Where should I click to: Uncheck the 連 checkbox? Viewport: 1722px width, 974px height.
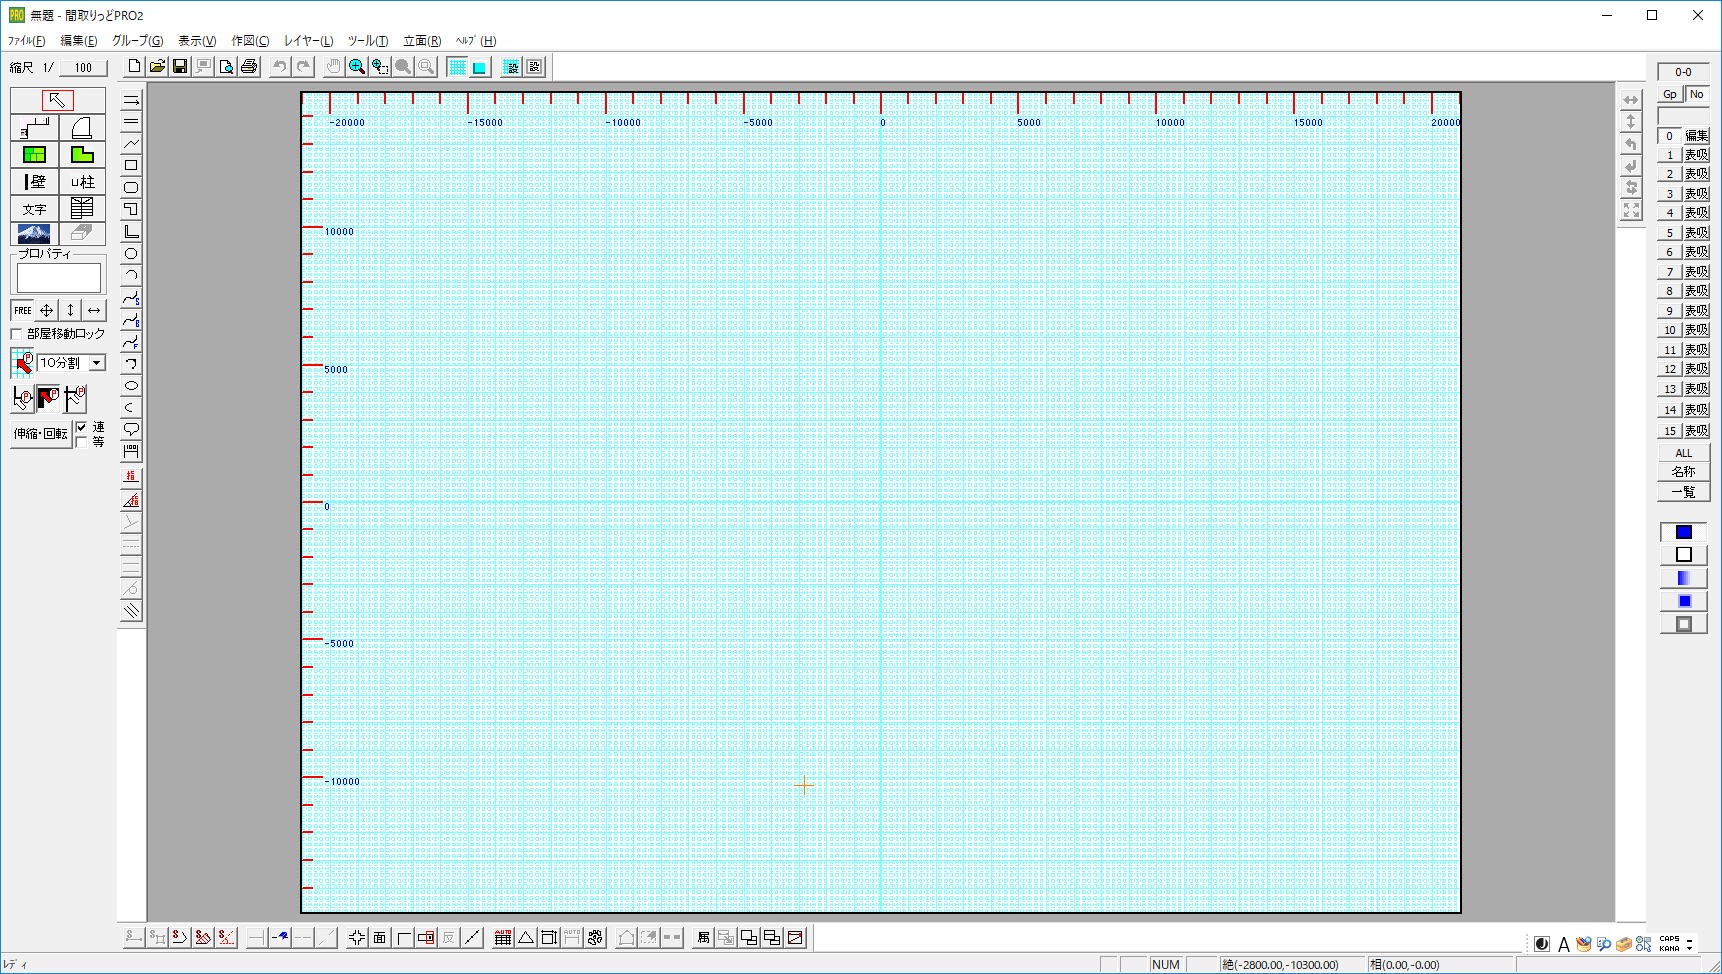82,427
